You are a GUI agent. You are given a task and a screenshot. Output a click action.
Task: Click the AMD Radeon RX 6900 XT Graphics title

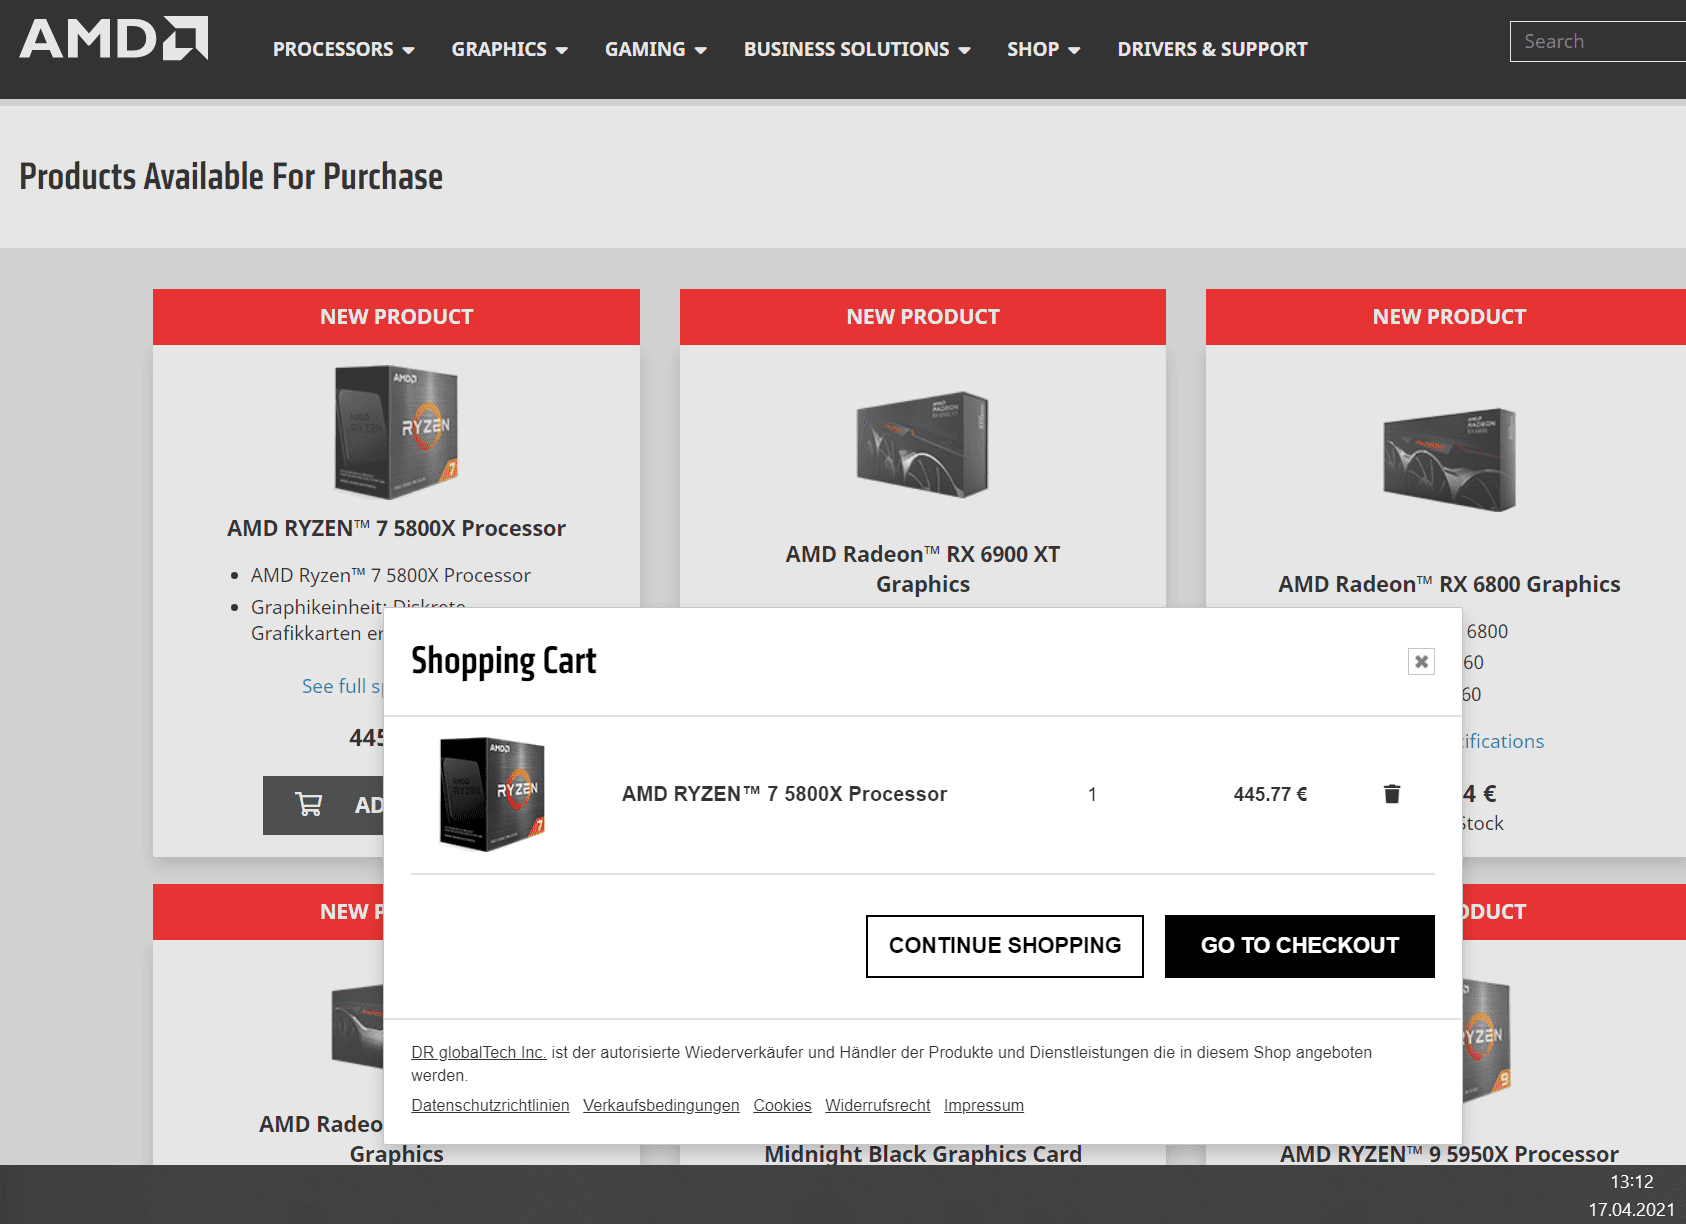(x=923, y=569)
